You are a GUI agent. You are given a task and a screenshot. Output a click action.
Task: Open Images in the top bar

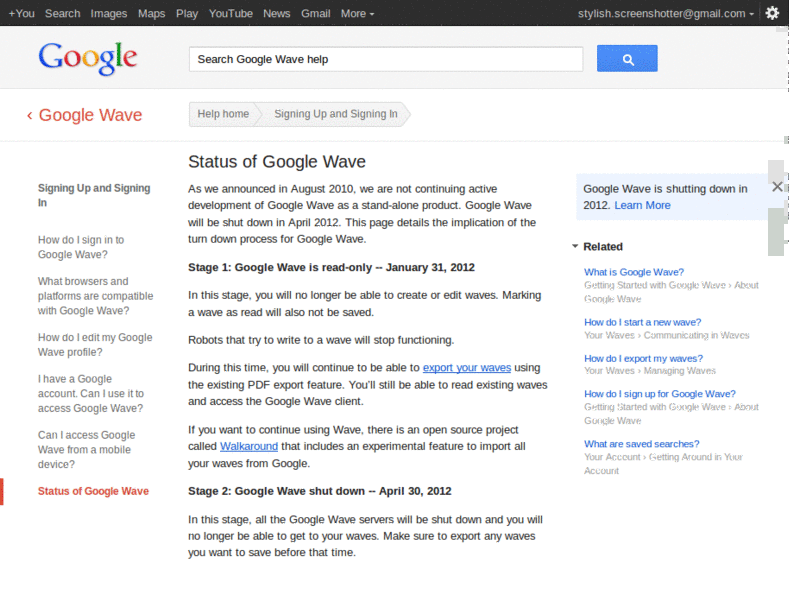coord(109,14)
